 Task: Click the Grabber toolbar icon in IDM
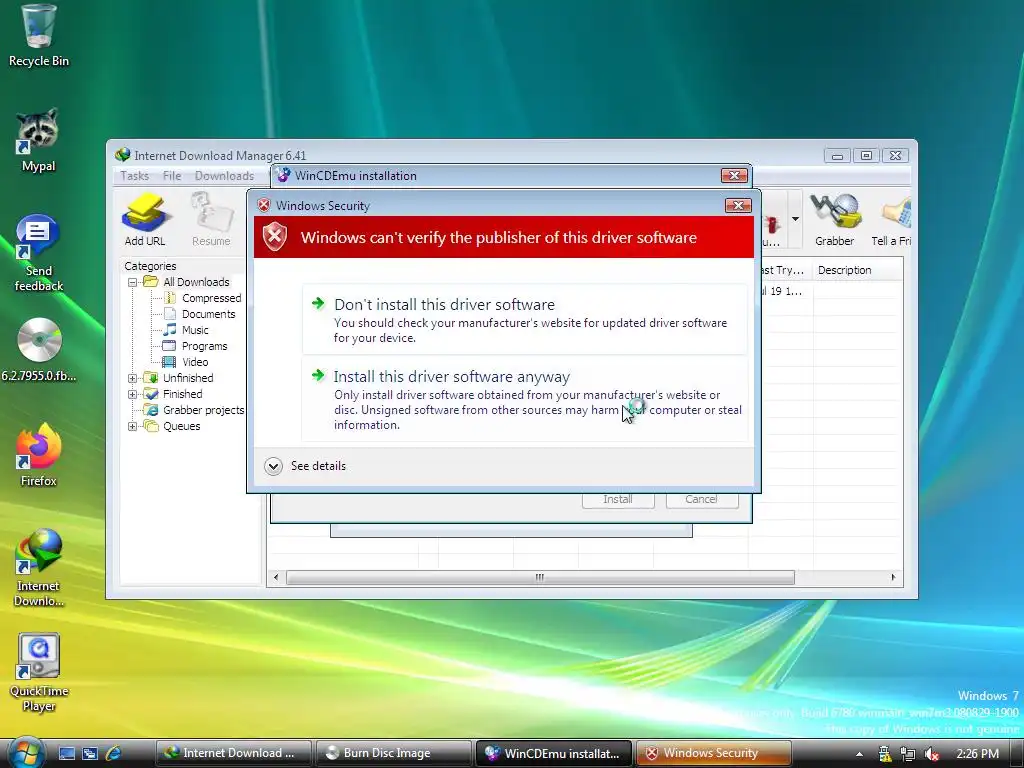[x=834, y=220]
